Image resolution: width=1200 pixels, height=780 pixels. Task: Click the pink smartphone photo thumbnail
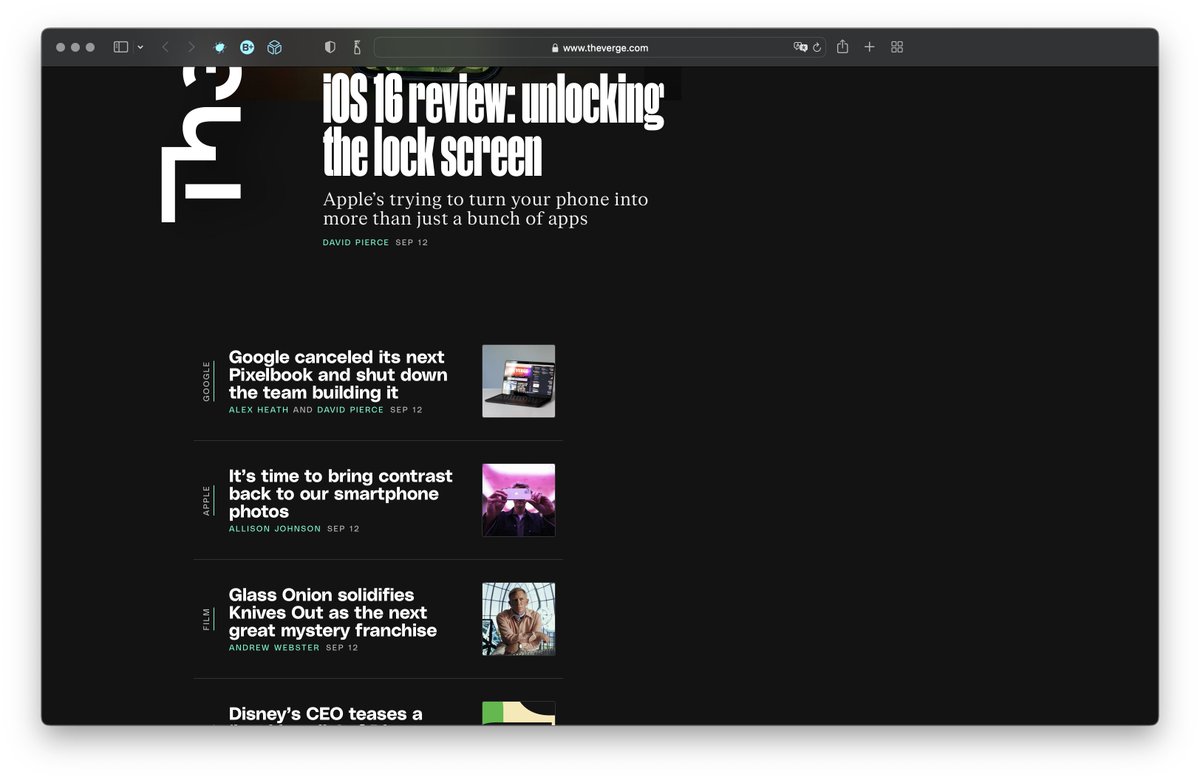(x=518, y=500)
